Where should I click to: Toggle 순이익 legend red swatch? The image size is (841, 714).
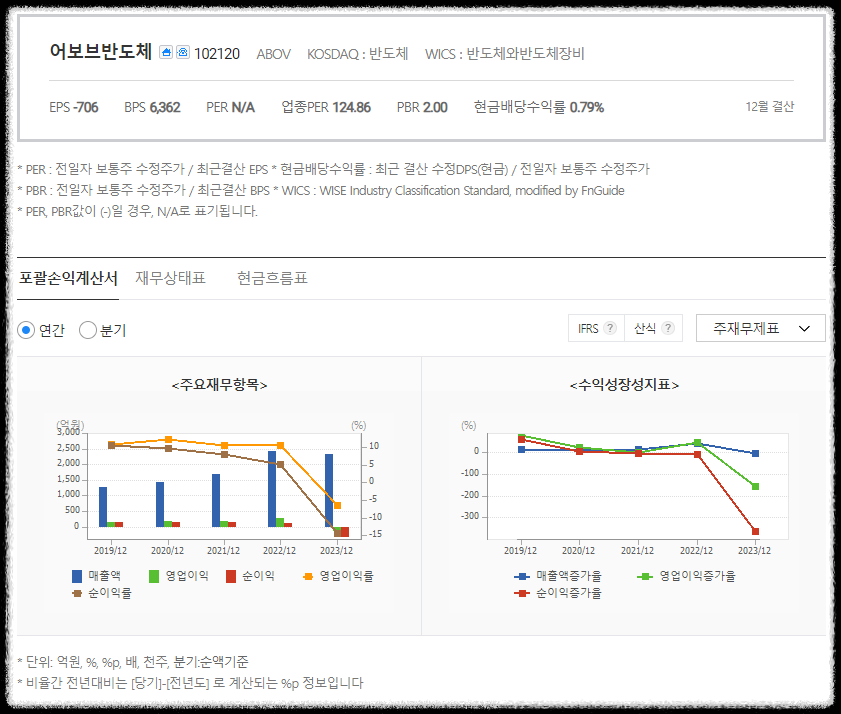[x=231, y=576]
